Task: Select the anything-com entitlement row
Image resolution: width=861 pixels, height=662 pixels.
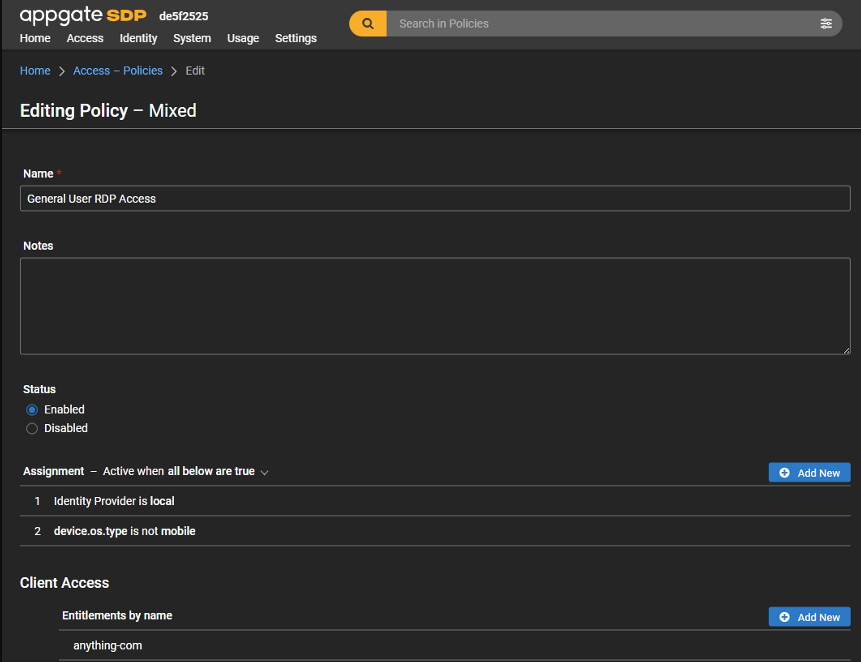Action: (x=107, y=645)
